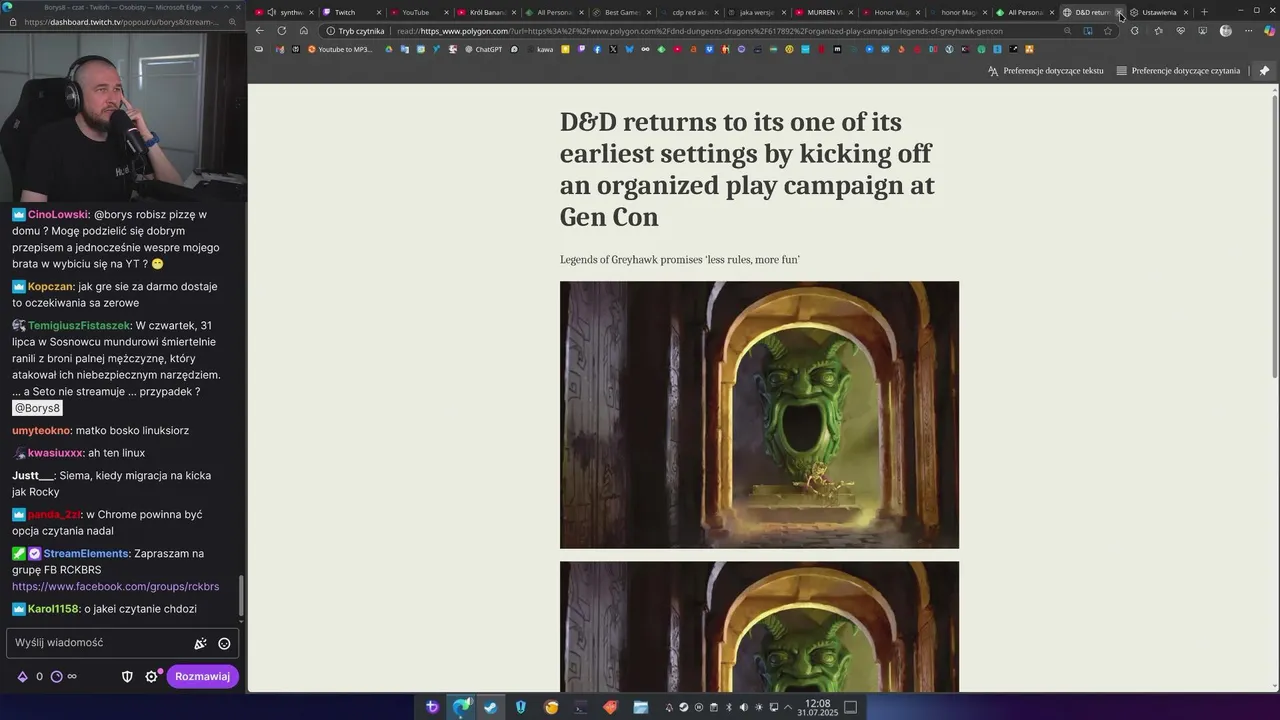Switch to the Ustawienia settings tab
The height and width of the screenshot is (720, 1280).
(1159, 12)
